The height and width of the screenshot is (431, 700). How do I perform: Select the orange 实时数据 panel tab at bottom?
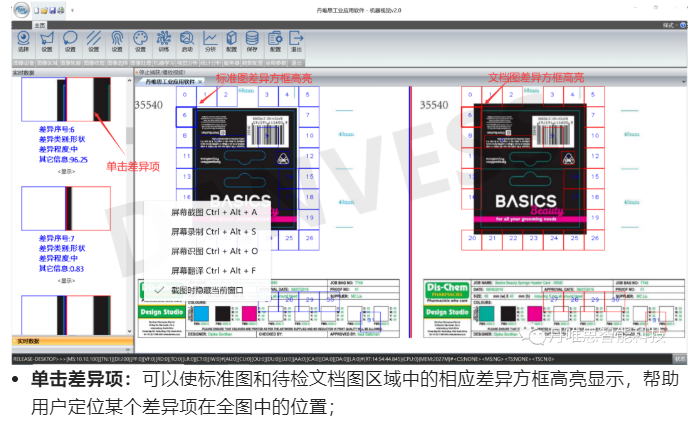pos(72,341)
